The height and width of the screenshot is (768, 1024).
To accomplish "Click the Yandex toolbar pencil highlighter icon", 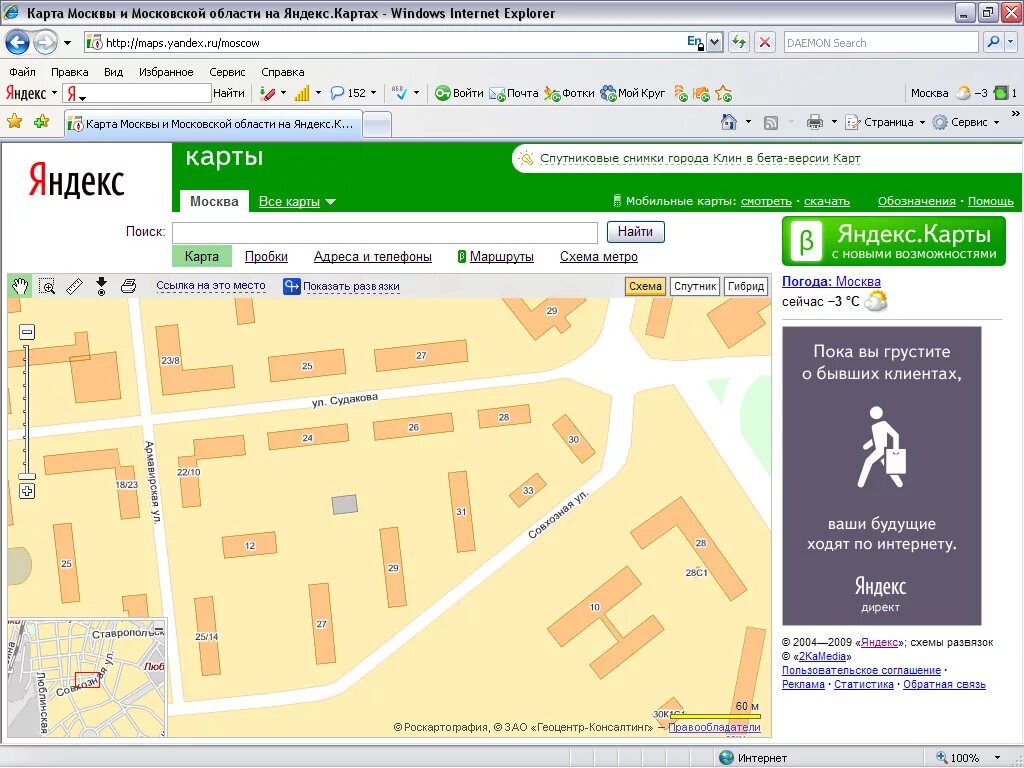I will 267,93.
